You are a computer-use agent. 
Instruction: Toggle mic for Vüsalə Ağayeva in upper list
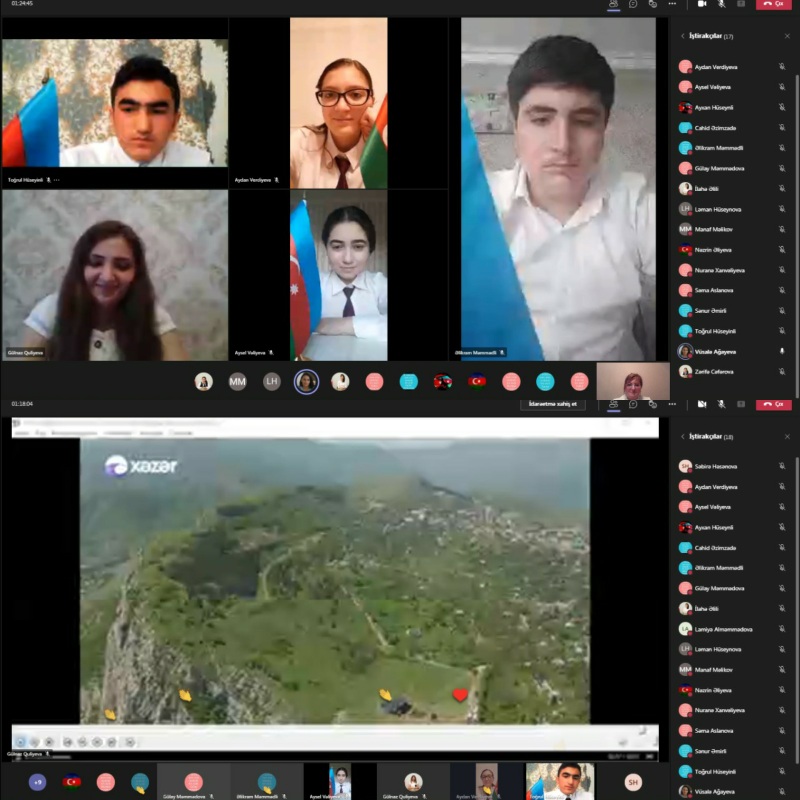pyautogui.click(x=782, y=351)
